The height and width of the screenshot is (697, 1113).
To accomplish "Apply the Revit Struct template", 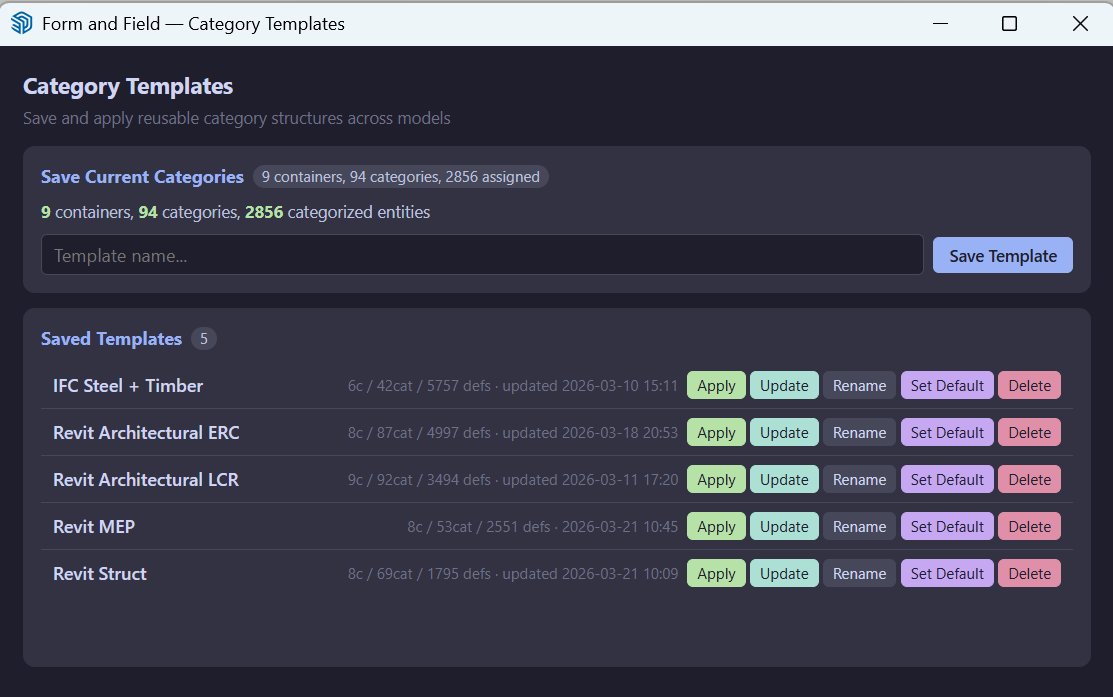I will coord(714,573).
